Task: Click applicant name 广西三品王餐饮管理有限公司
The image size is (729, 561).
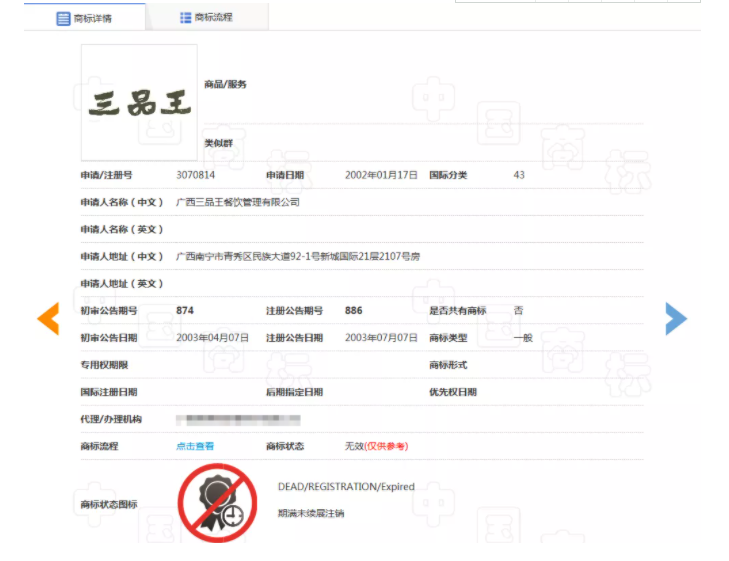Action: tap(237, 202)
